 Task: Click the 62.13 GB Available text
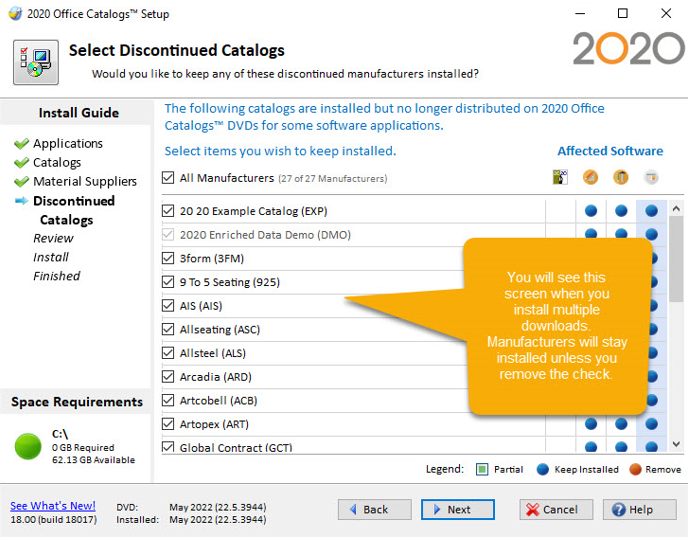(93, 460)
